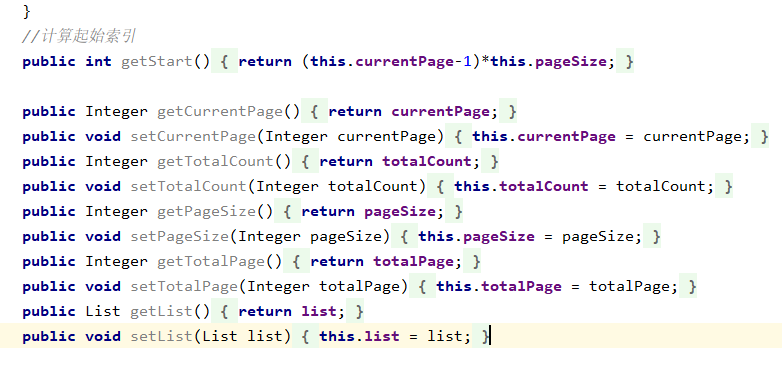Image resolution: width=782 pixels, height=372 pixels.
Task: Click closing fold brace of setTotalPage
Action: coord(688,286)
